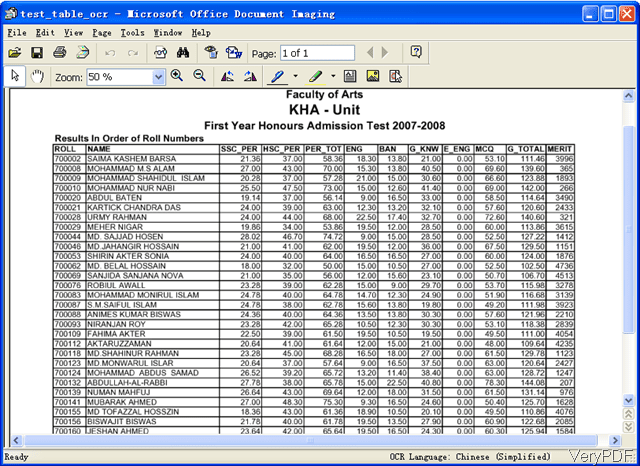Click the vertical scrollbar thumb
Screen dimensions: 640x466
[629, 229]
